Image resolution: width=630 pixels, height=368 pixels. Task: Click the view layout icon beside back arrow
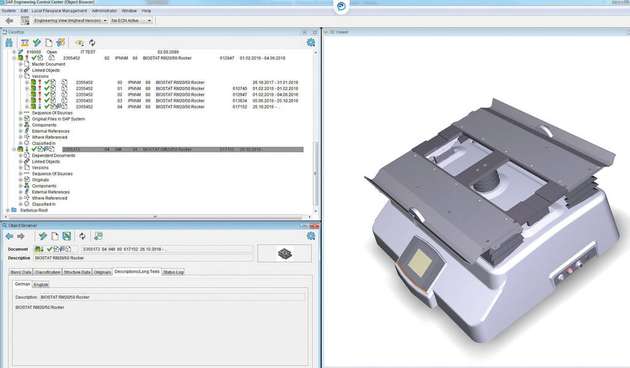[25, 20]
